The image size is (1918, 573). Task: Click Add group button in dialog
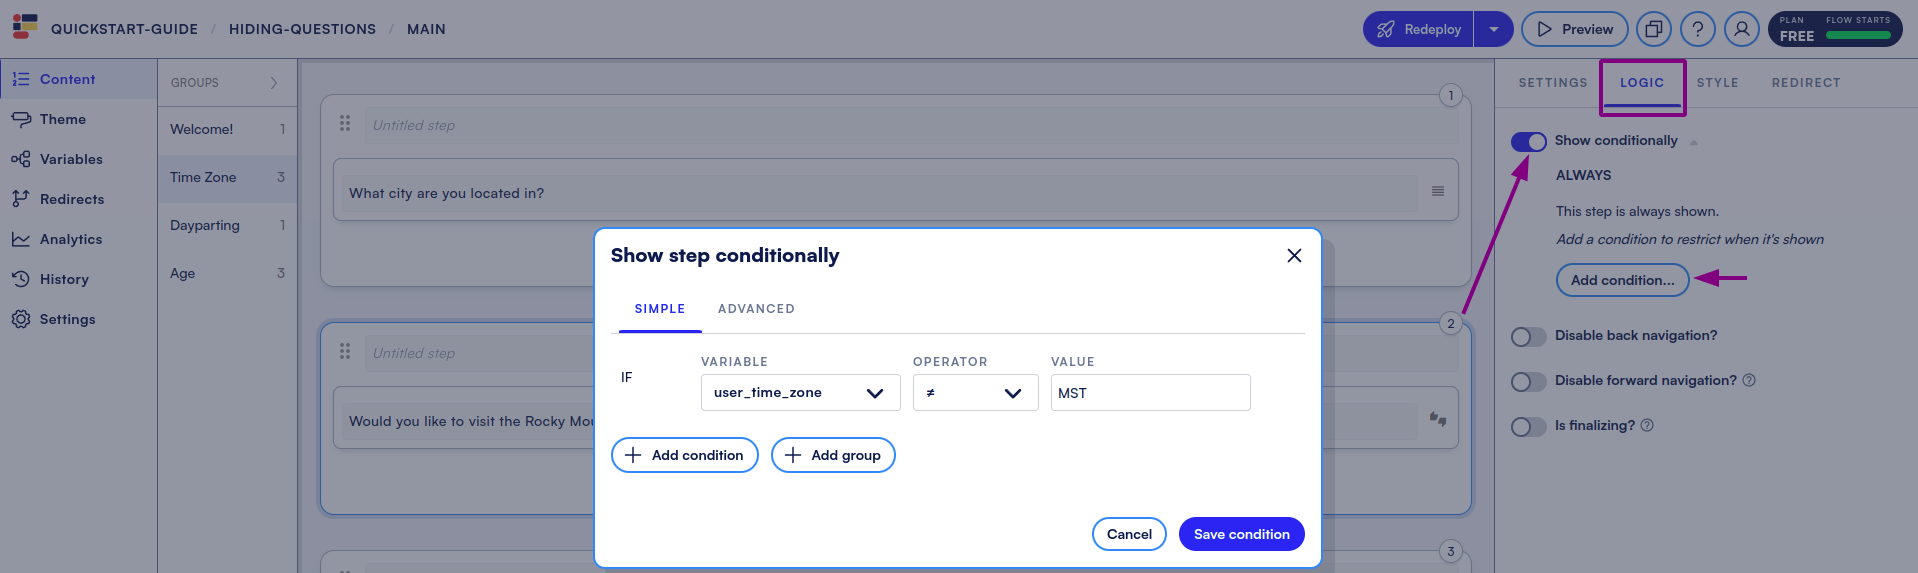pos(833,455)
